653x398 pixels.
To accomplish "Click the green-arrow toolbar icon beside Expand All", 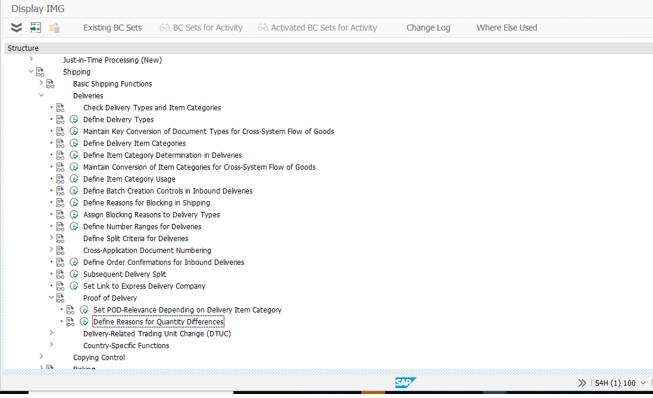I will coord(35,28).
